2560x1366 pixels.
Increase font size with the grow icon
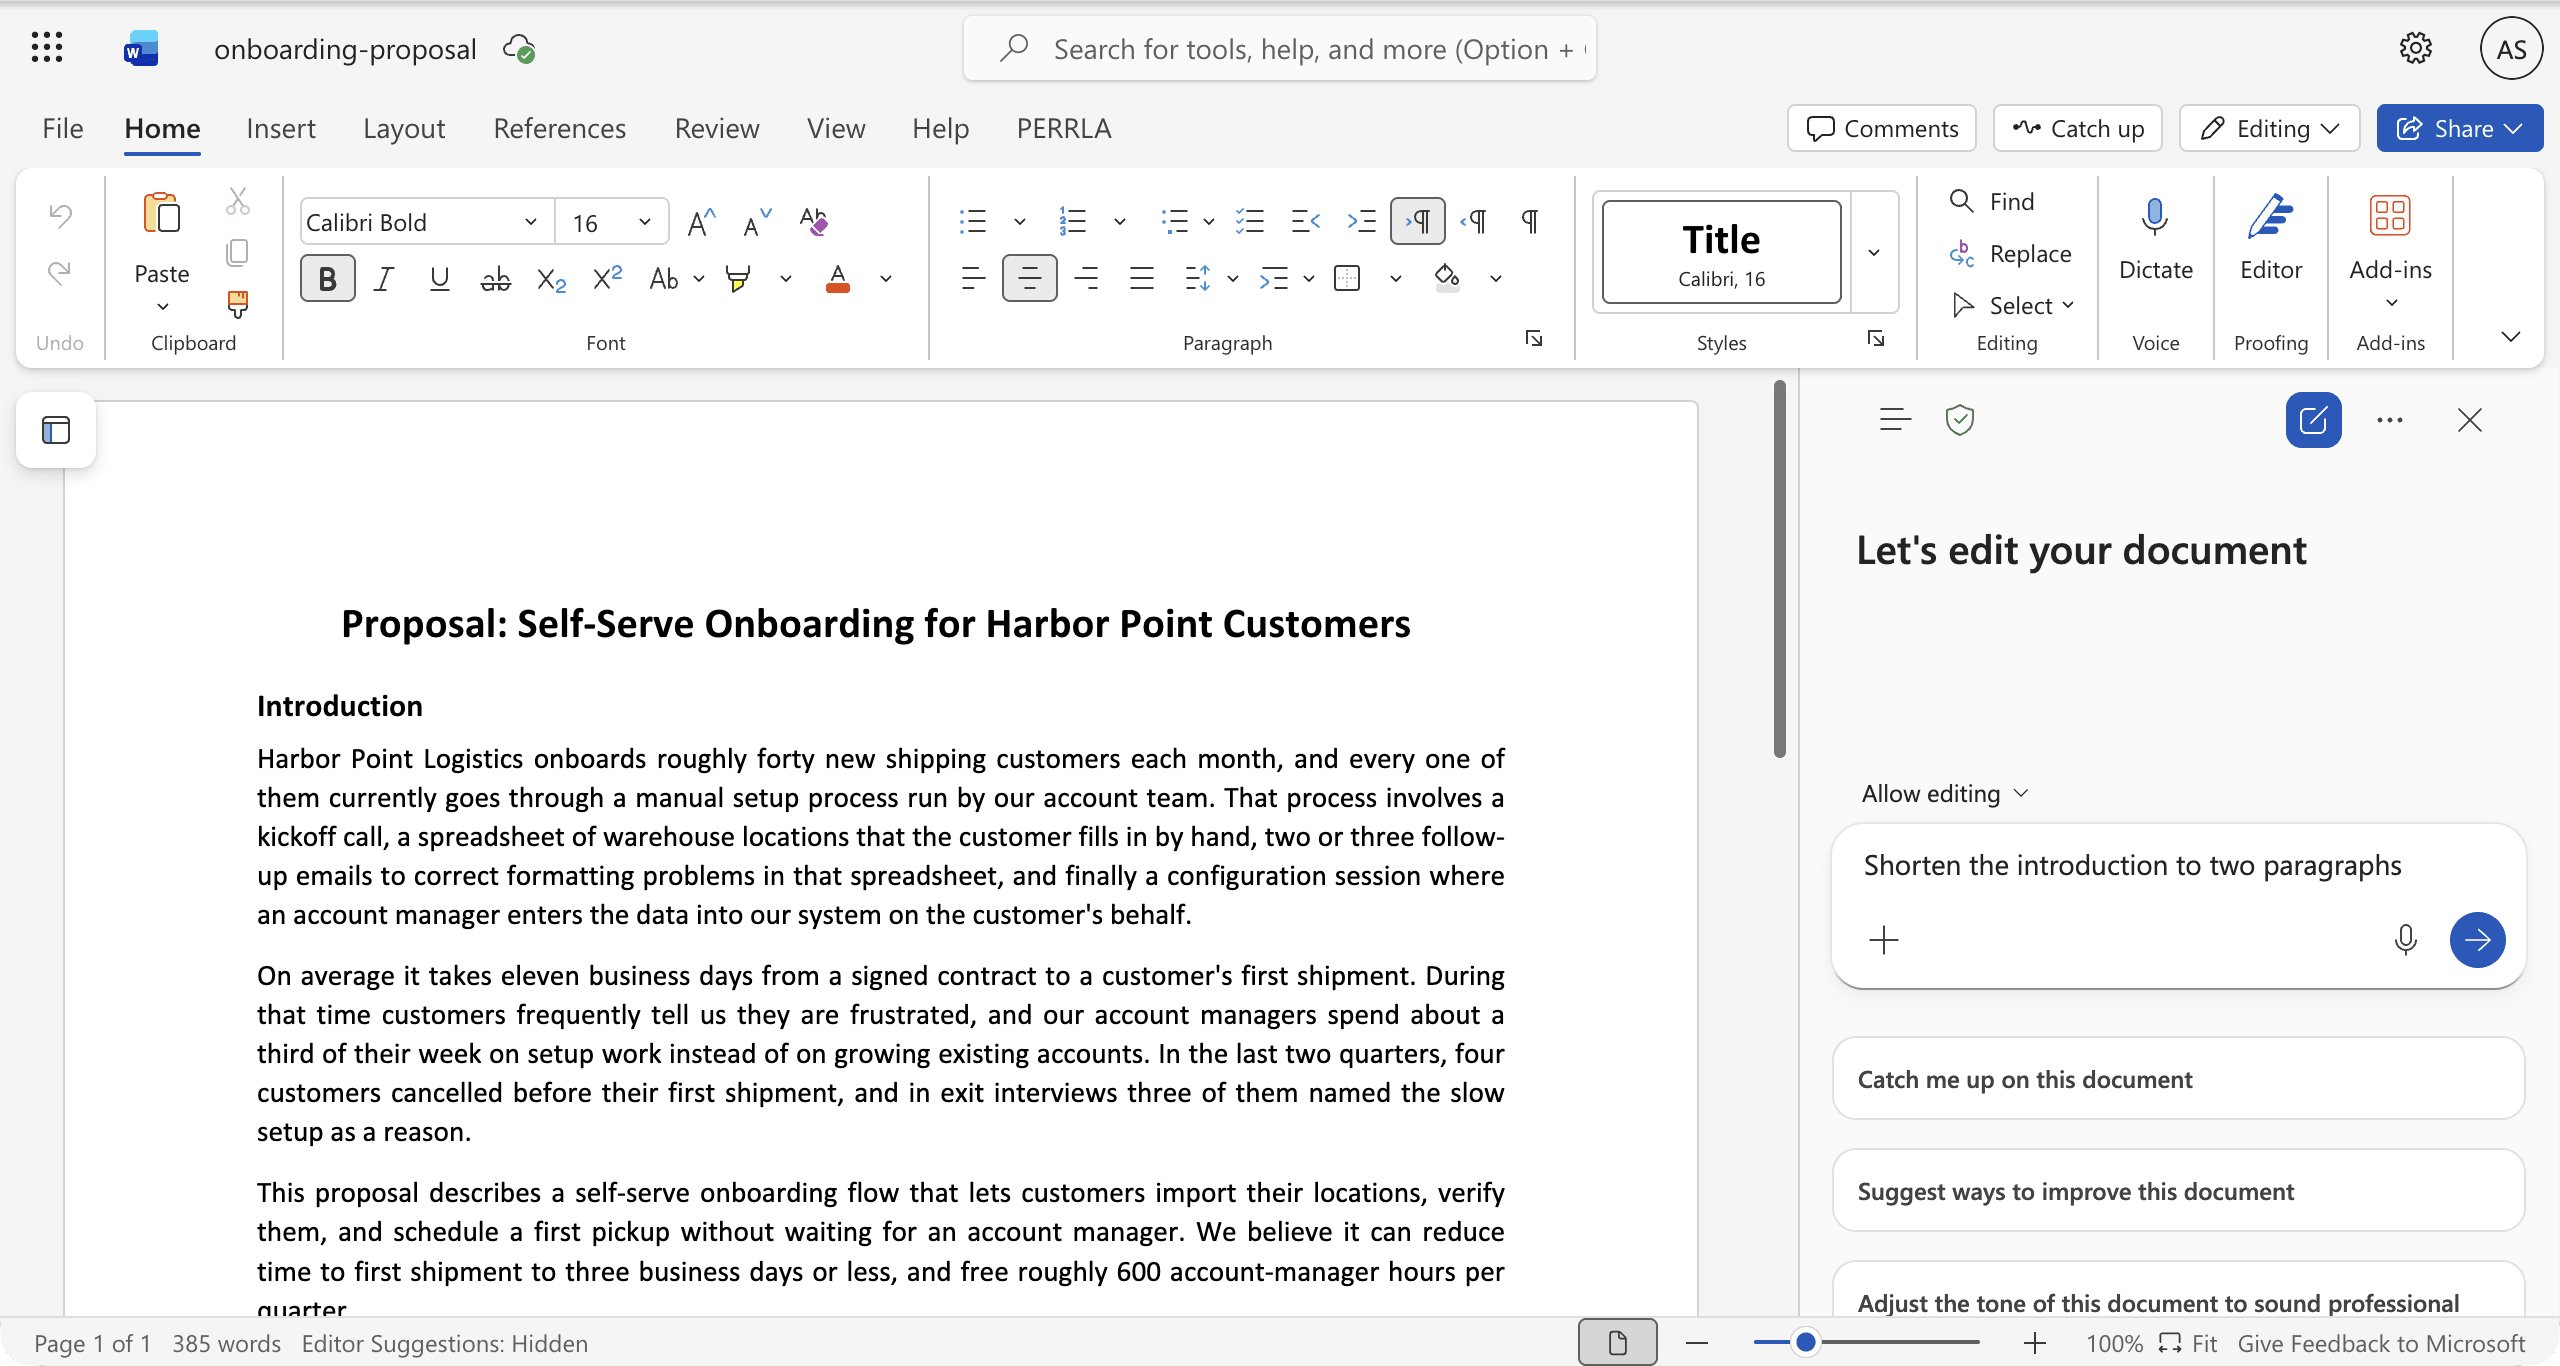(x=702, y=222)
